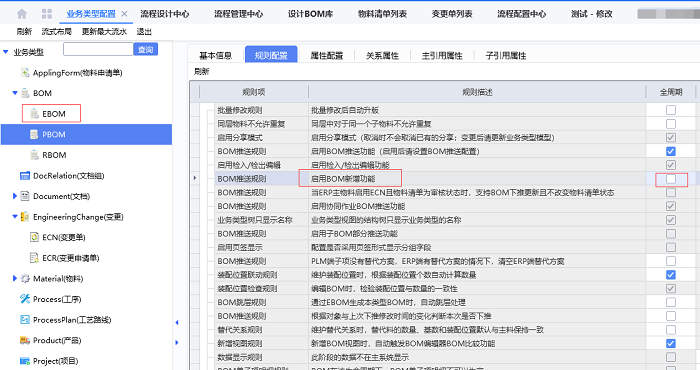Click the Process(工序) tools icon
Screen dimensions: 700x370
click(25, 299)
